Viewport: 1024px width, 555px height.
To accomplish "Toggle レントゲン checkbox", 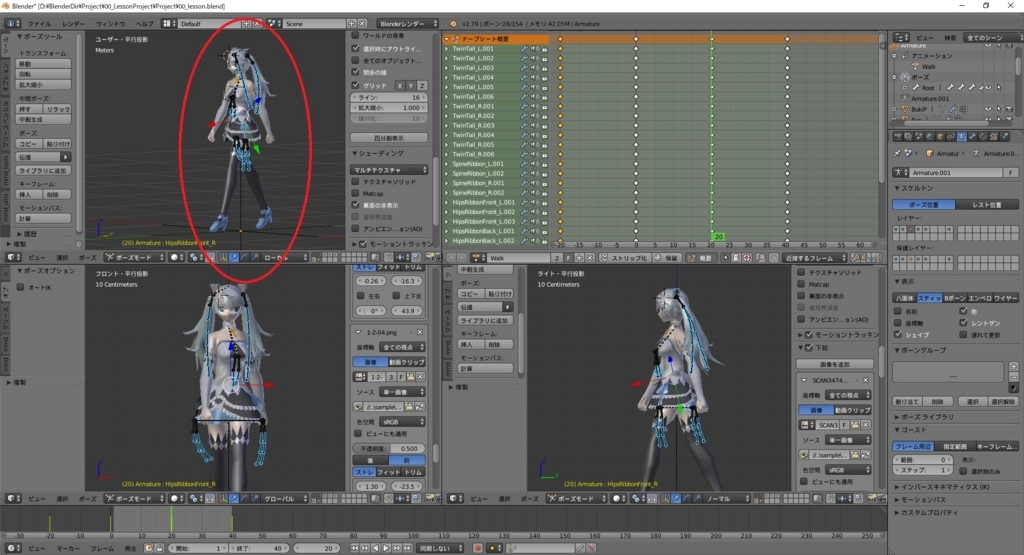I will pyautogui.click(x=963, y=323).
